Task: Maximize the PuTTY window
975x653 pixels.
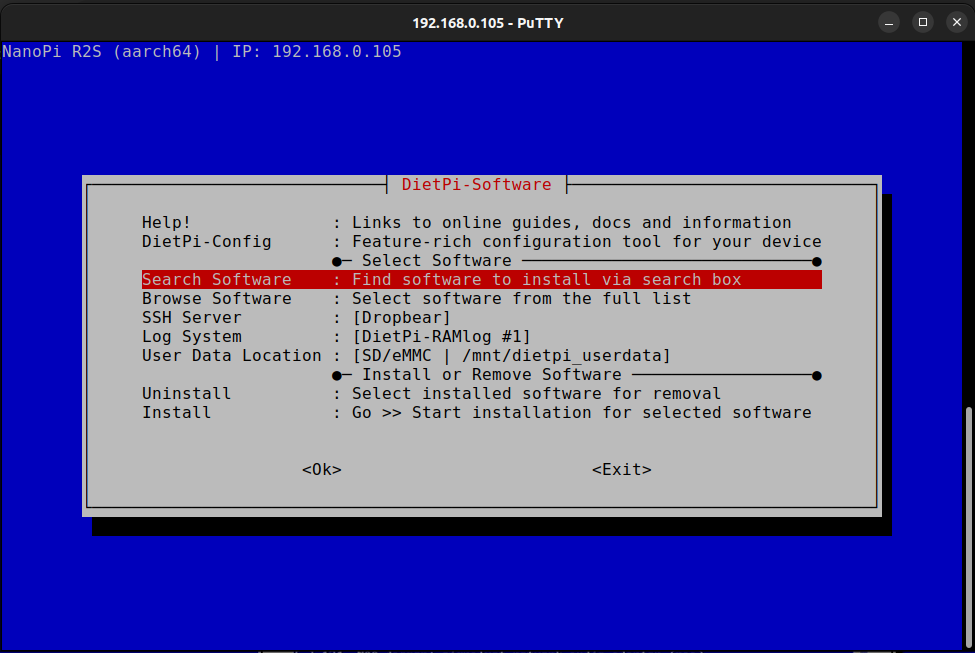Action: (922, 22)
